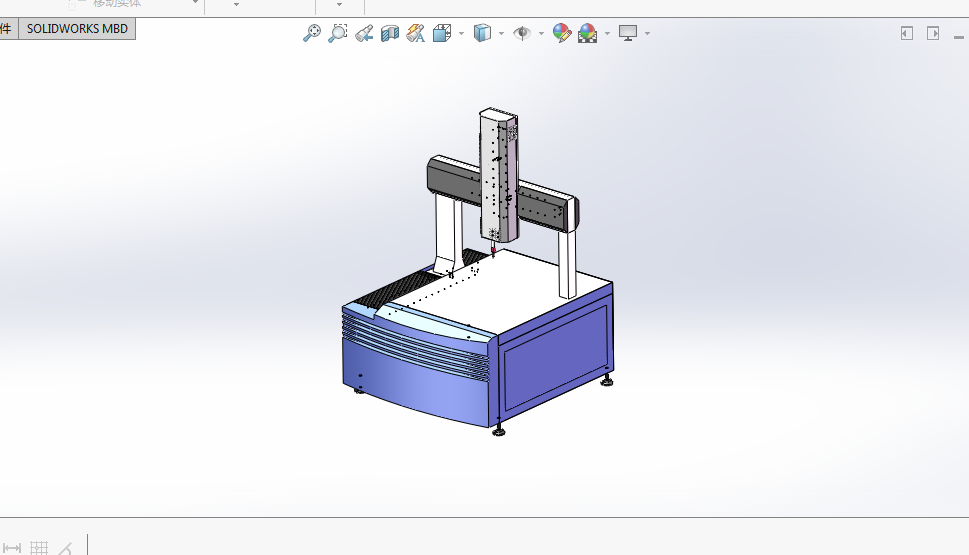Screen dimensions: 969x555
Task: Click the left panel collapse icon at top right
Action: 907,33
